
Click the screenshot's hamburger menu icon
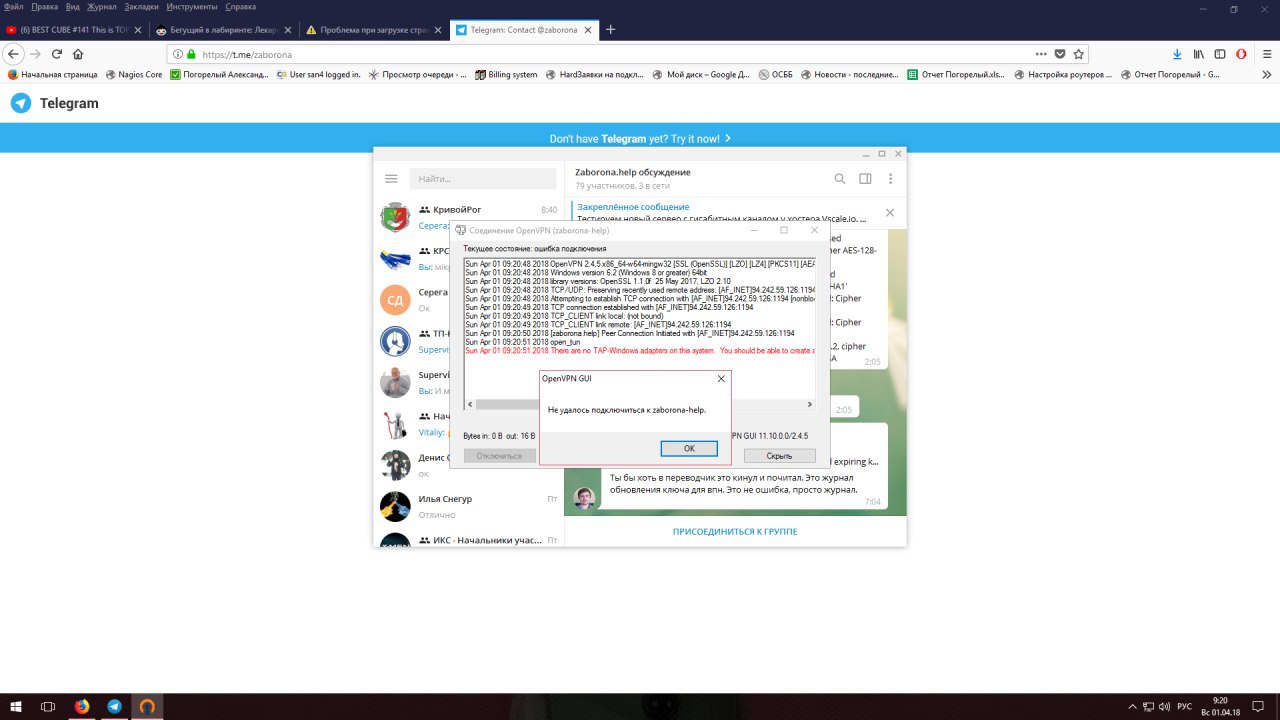[391, 179]
